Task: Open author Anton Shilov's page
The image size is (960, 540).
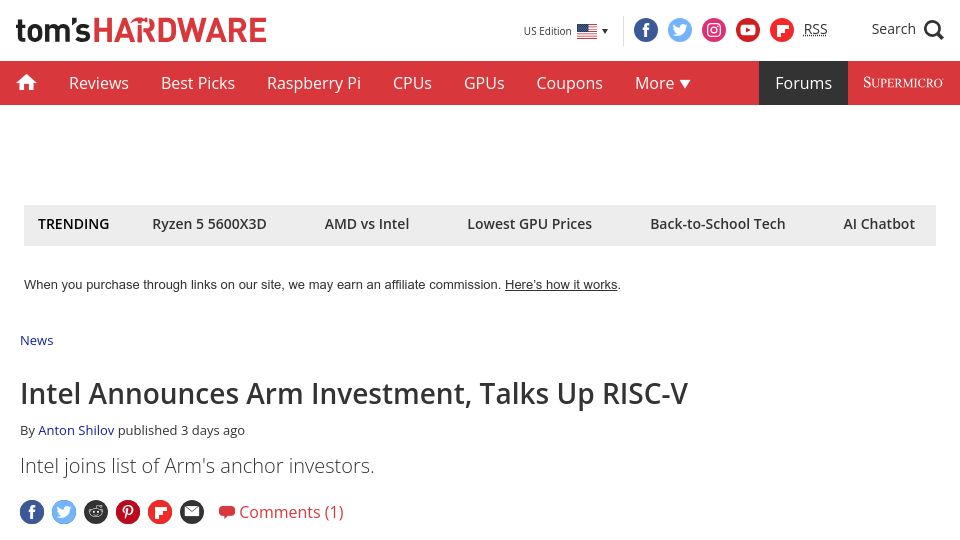Action: [x=76, y=430]
